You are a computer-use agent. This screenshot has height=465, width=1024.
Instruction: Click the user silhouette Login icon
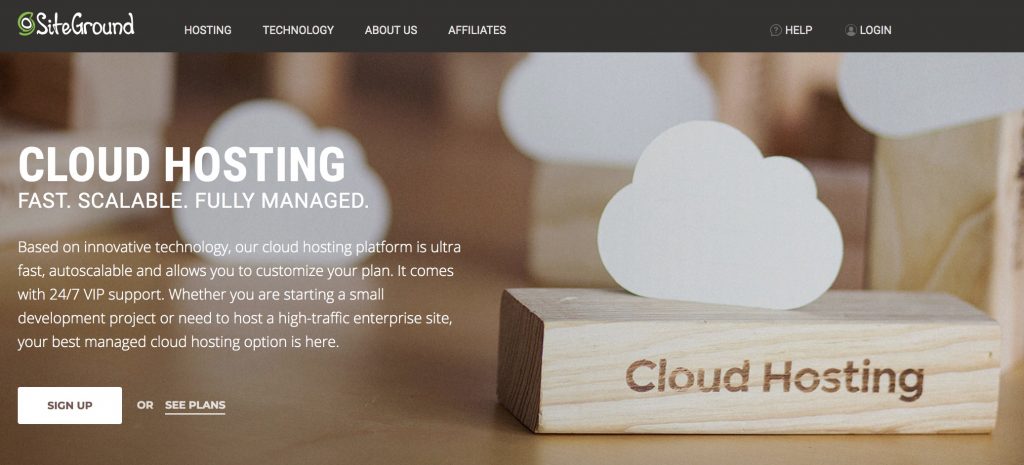point(850,30)
